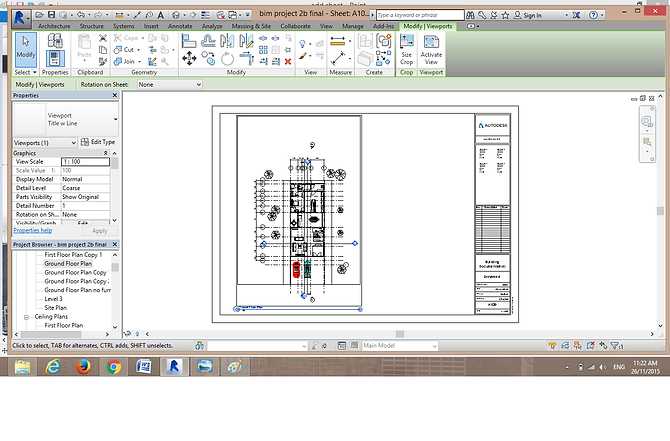Click the navigation wheel icon in drawing area
670x441 pixels.
[x=647, y=122]
